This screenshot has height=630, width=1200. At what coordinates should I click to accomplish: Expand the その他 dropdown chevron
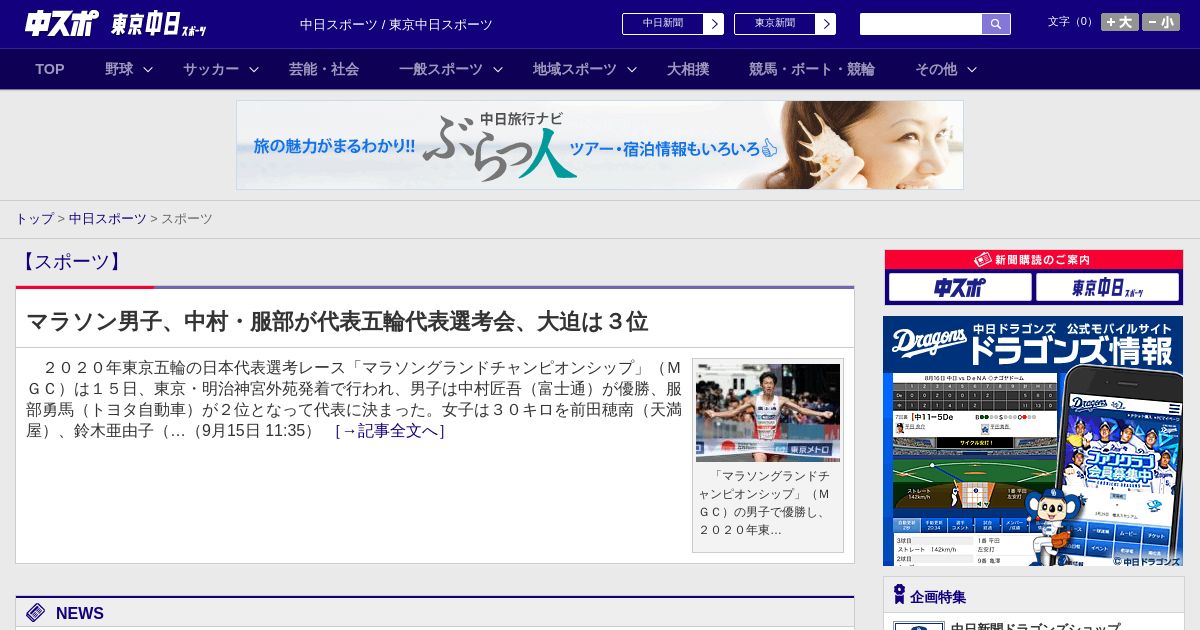tap(972, 69)
